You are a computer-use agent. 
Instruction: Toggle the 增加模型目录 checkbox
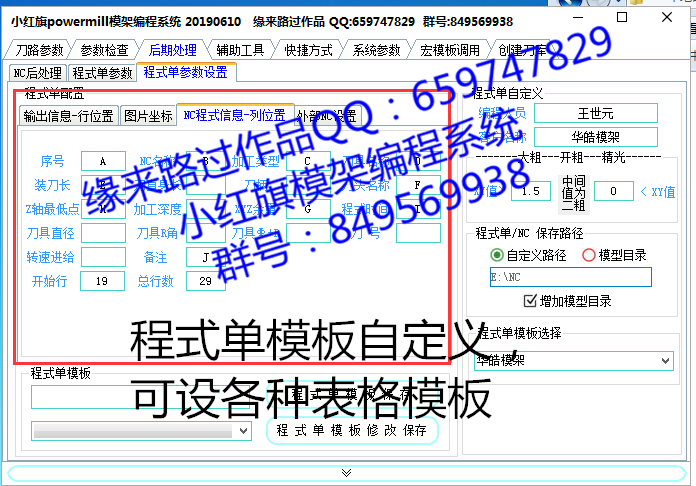coord(530,301)
